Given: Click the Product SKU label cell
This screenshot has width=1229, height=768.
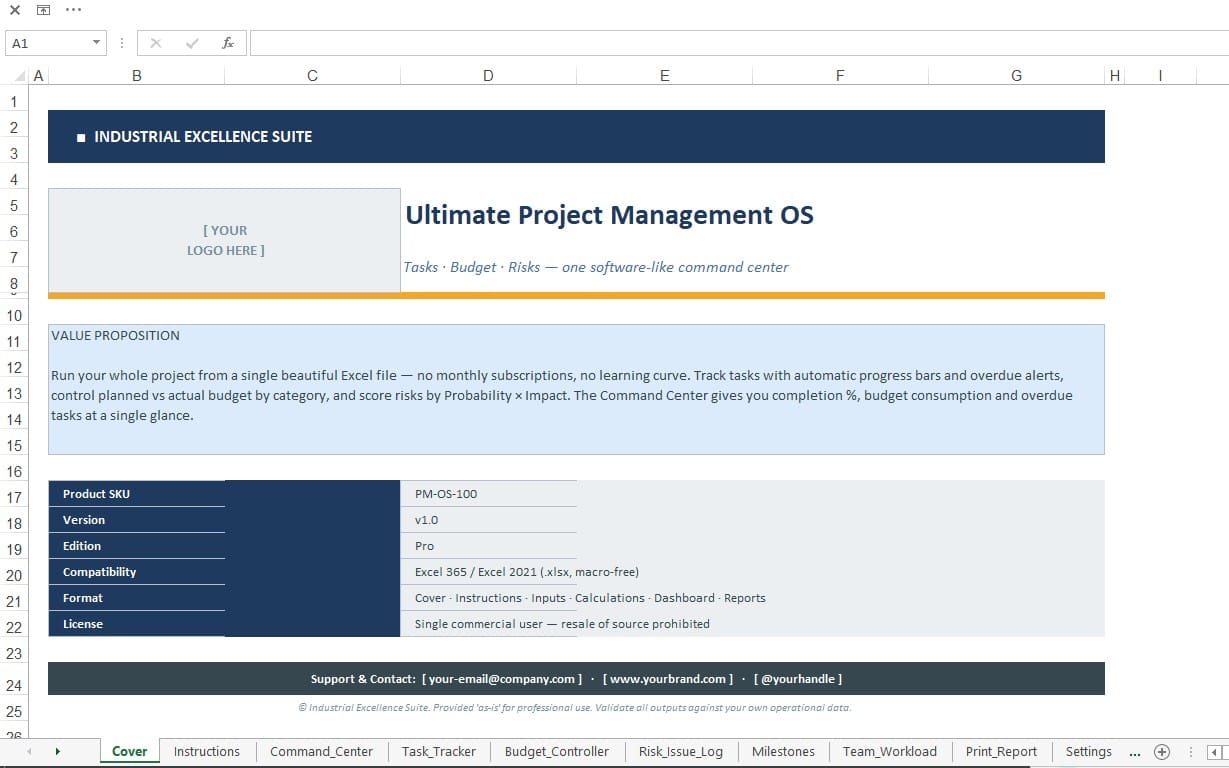Looking at the screenshot, I should coord(137,494).
